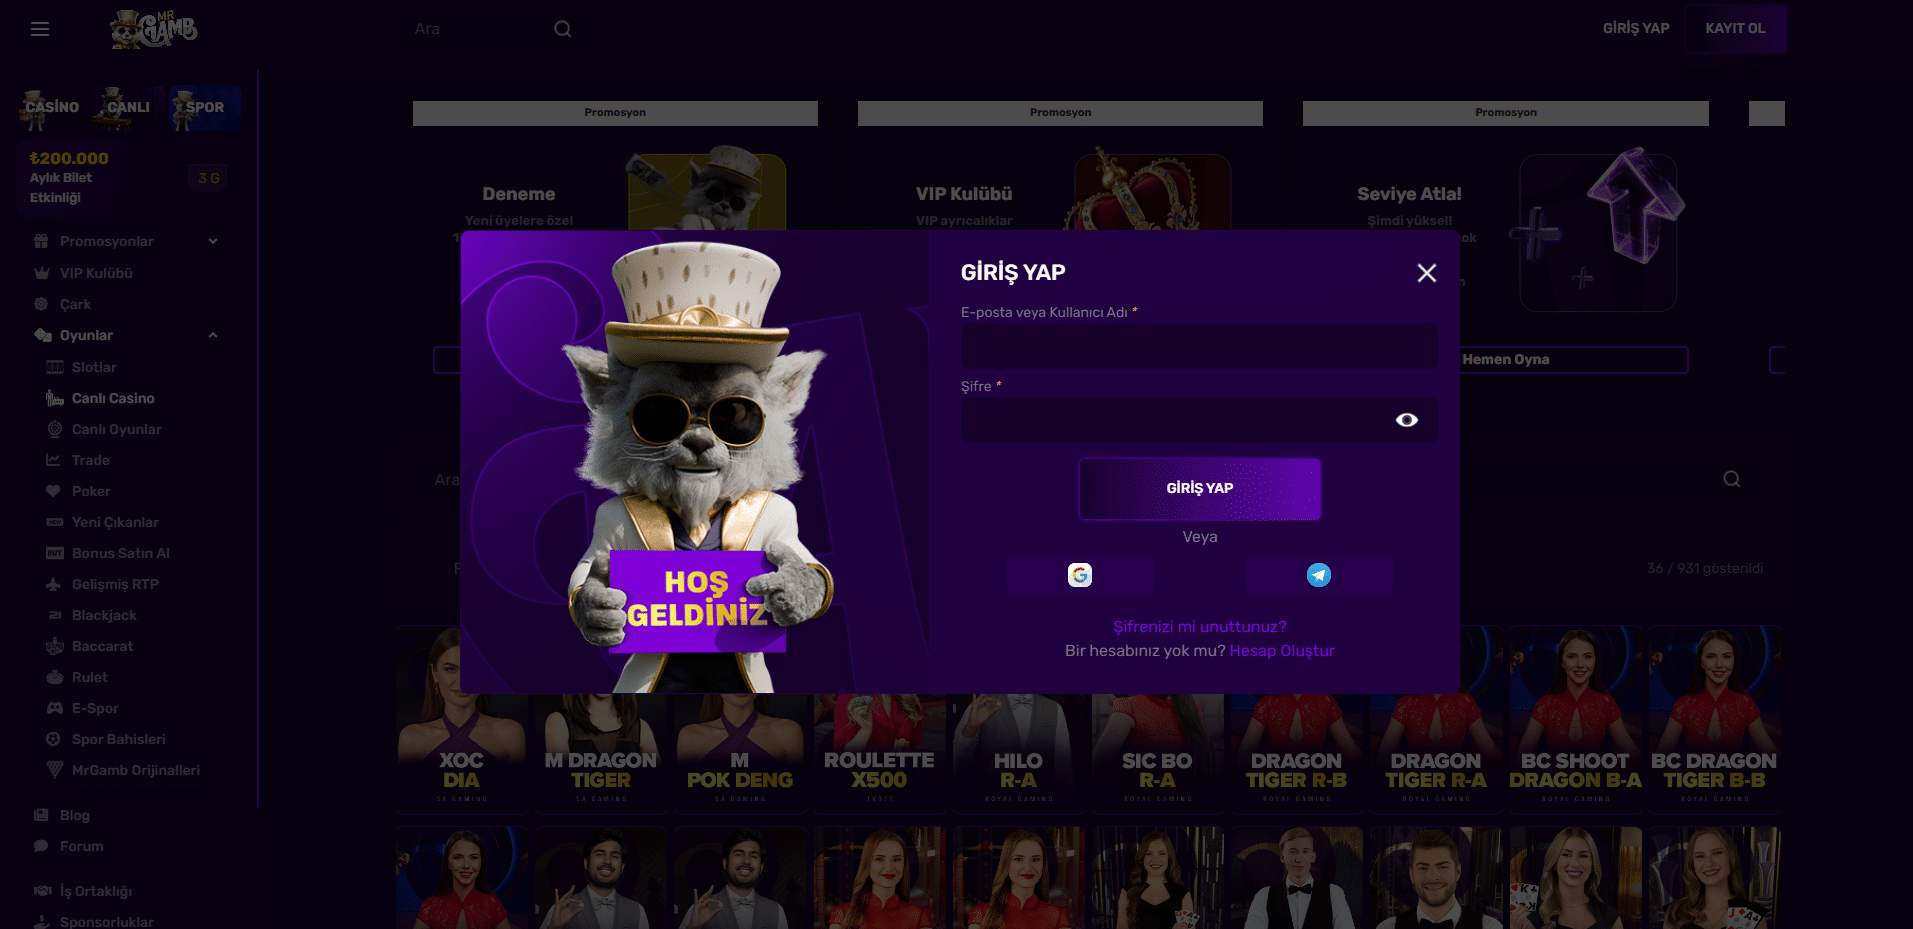The width and height of the screenshot is (1913, 929).
Task: Open the hamburger menu icon
Action: click(x=40, y=29)
